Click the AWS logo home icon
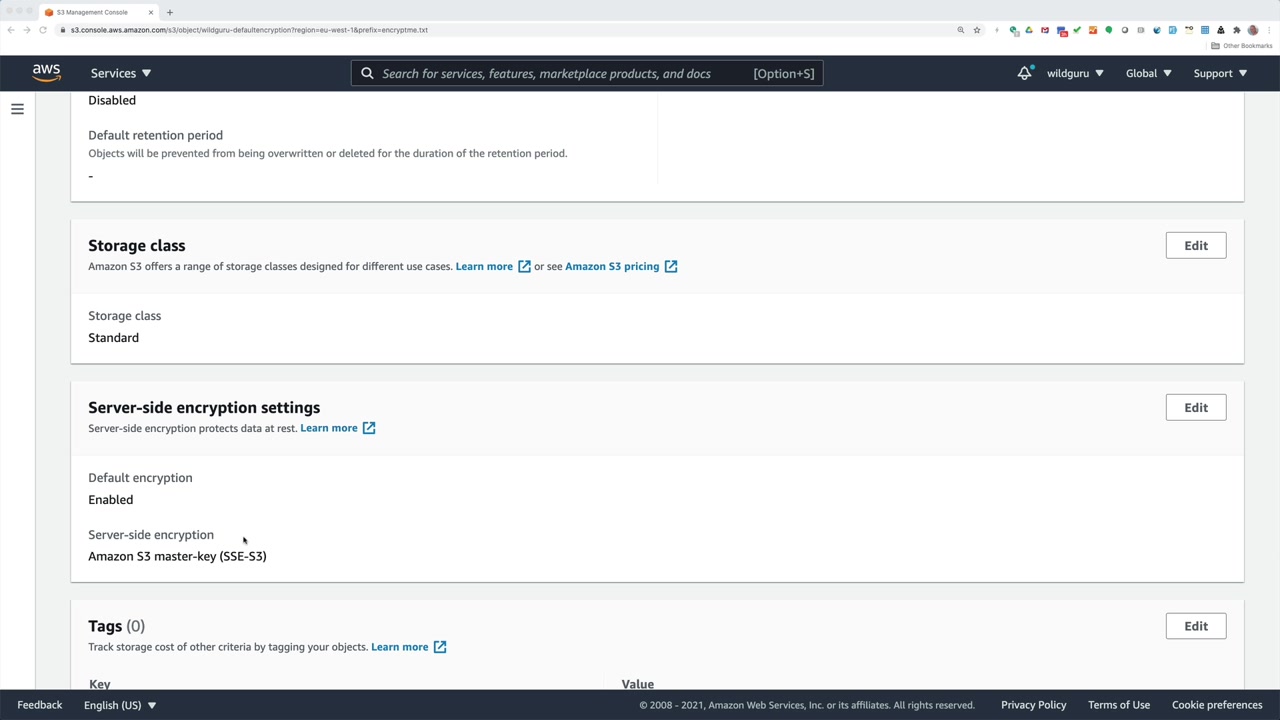The image size is (1280, 720). tap(46, 73)
